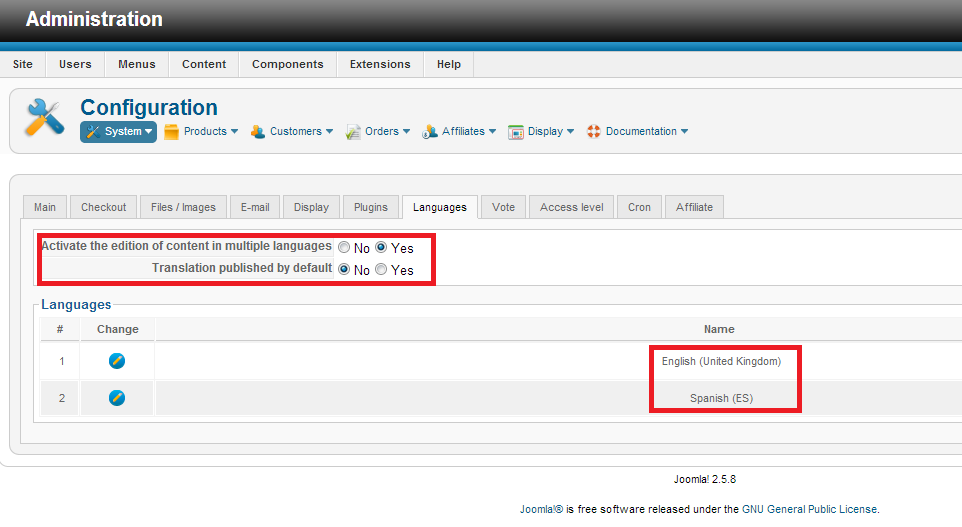Click the Documentation lifebuoy icon
This screenshot has width=962, height=527.
[x=593, y=131]
